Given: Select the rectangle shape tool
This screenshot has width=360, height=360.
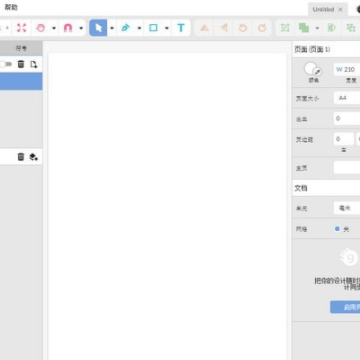Looking at the screenshot, I should point(153,28).
